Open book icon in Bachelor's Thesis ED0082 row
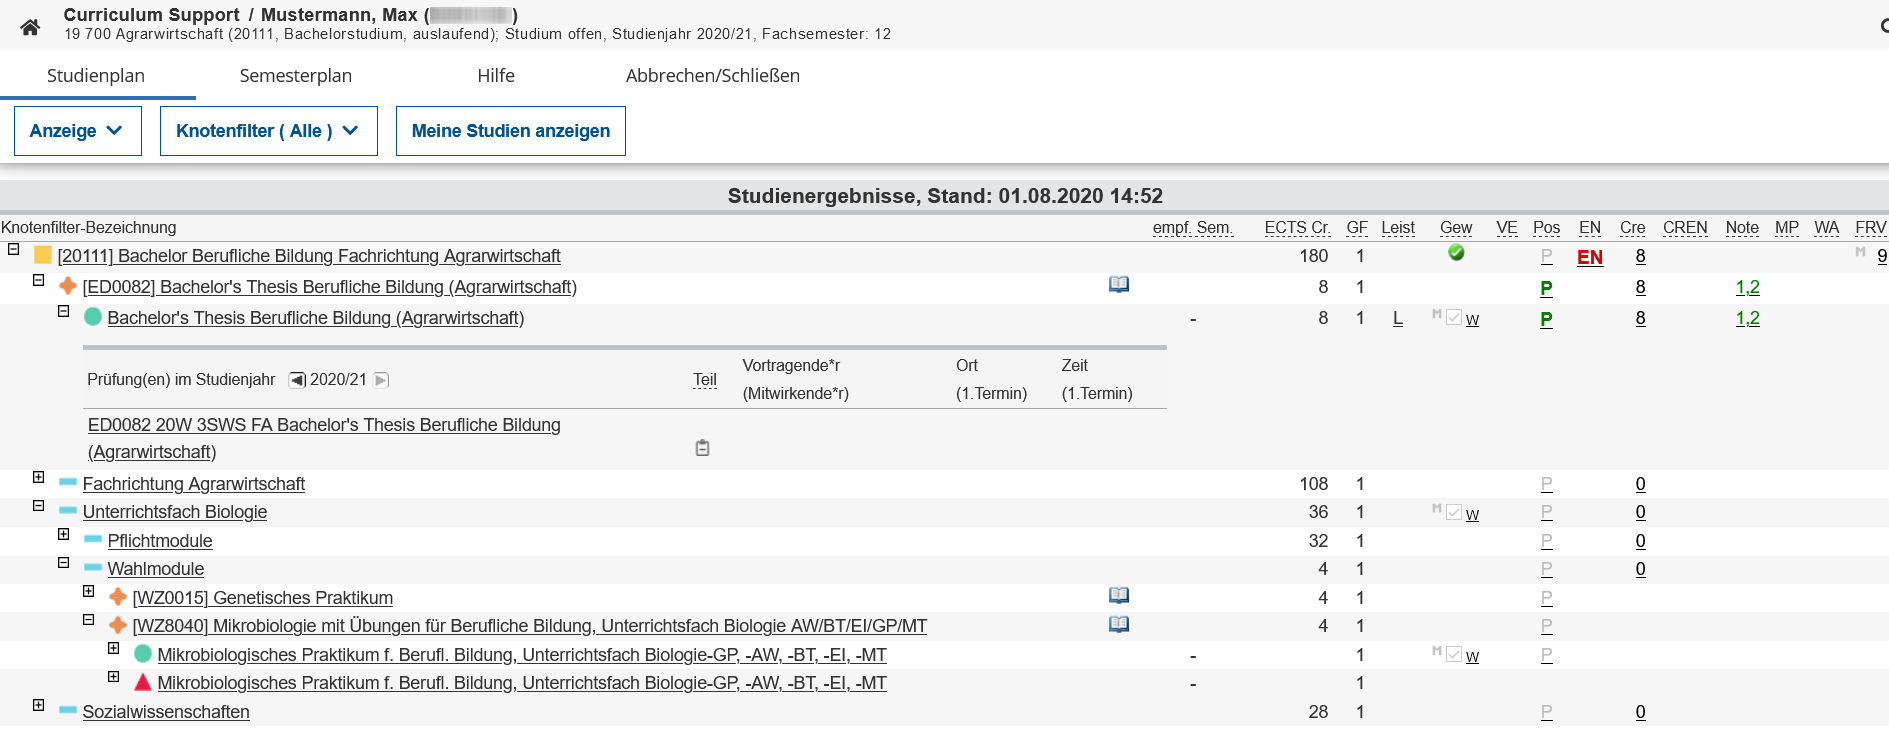This screenshot has height=744, width=1889. click(x=1118, y=285)
